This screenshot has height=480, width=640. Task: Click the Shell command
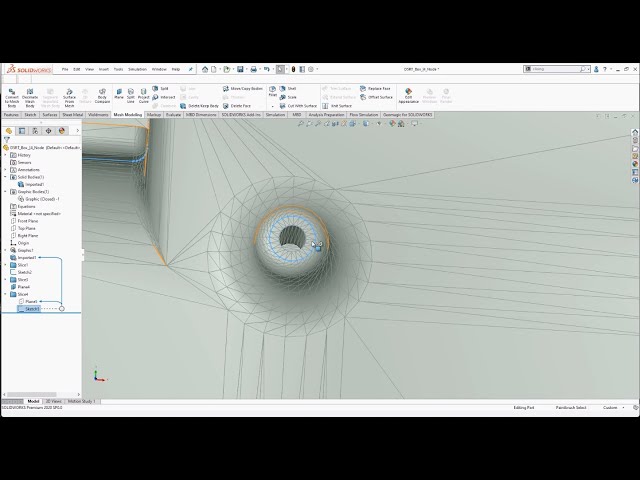tap(288, 89)
